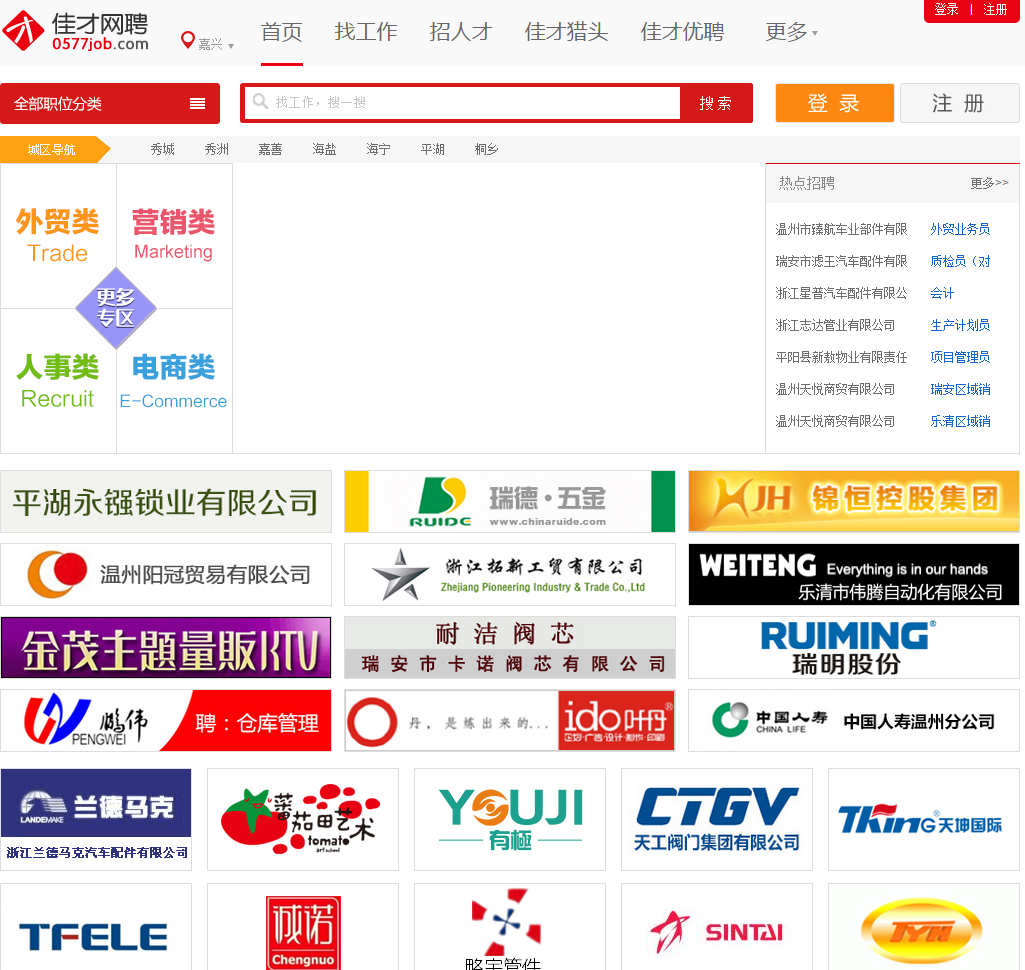This screenshot has height=970, width=1025.
Task: Open 浙江拓新工贸有限公司 banner
Action: (x=510, y=575)
